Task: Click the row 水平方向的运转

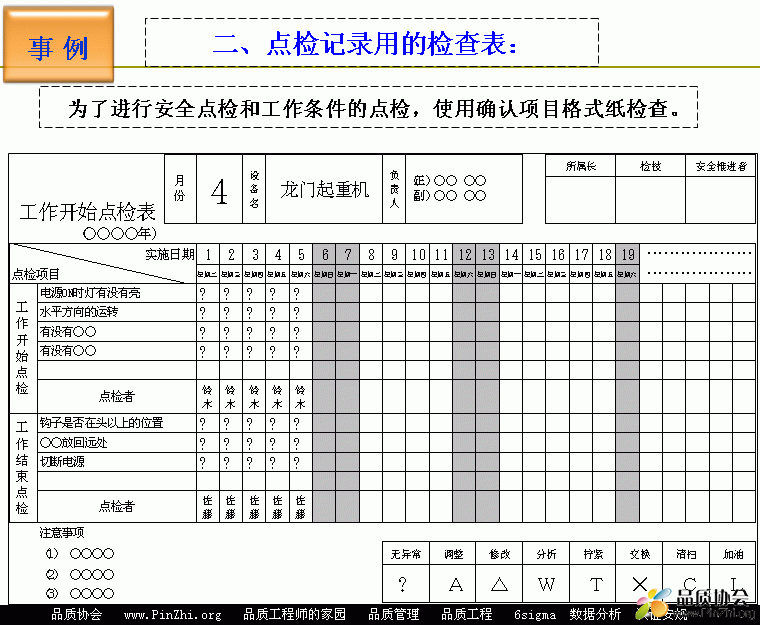Action: pos(117,312)
